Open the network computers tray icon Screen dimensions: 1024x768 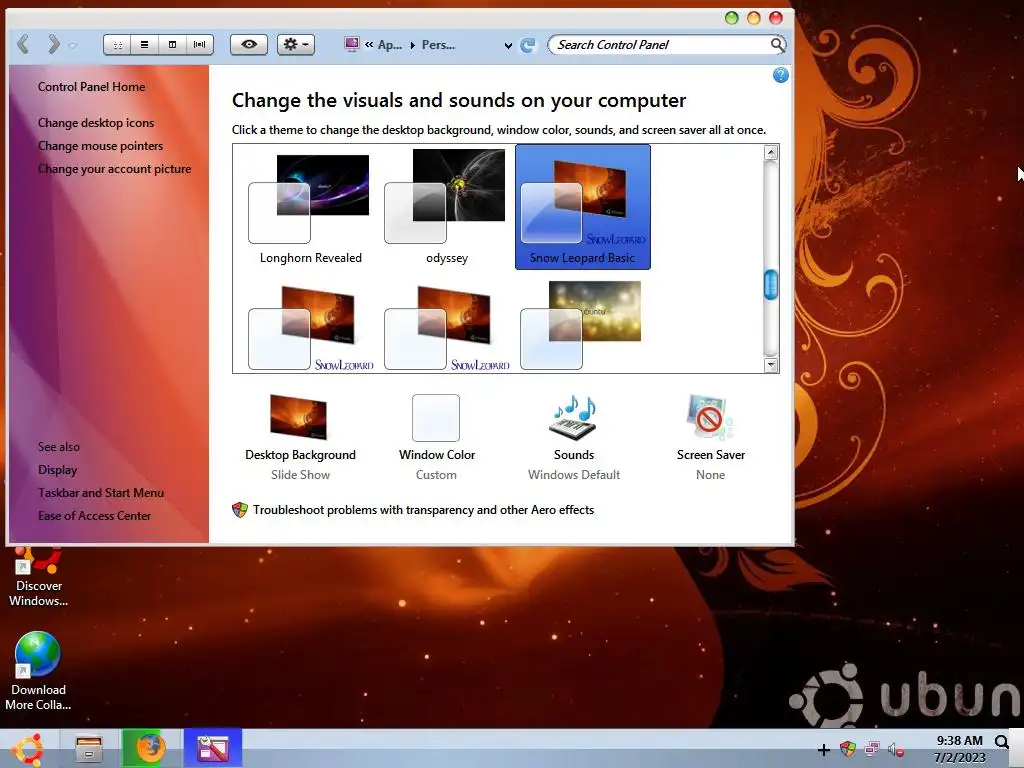pyautogui.click(x=872, y=749)
